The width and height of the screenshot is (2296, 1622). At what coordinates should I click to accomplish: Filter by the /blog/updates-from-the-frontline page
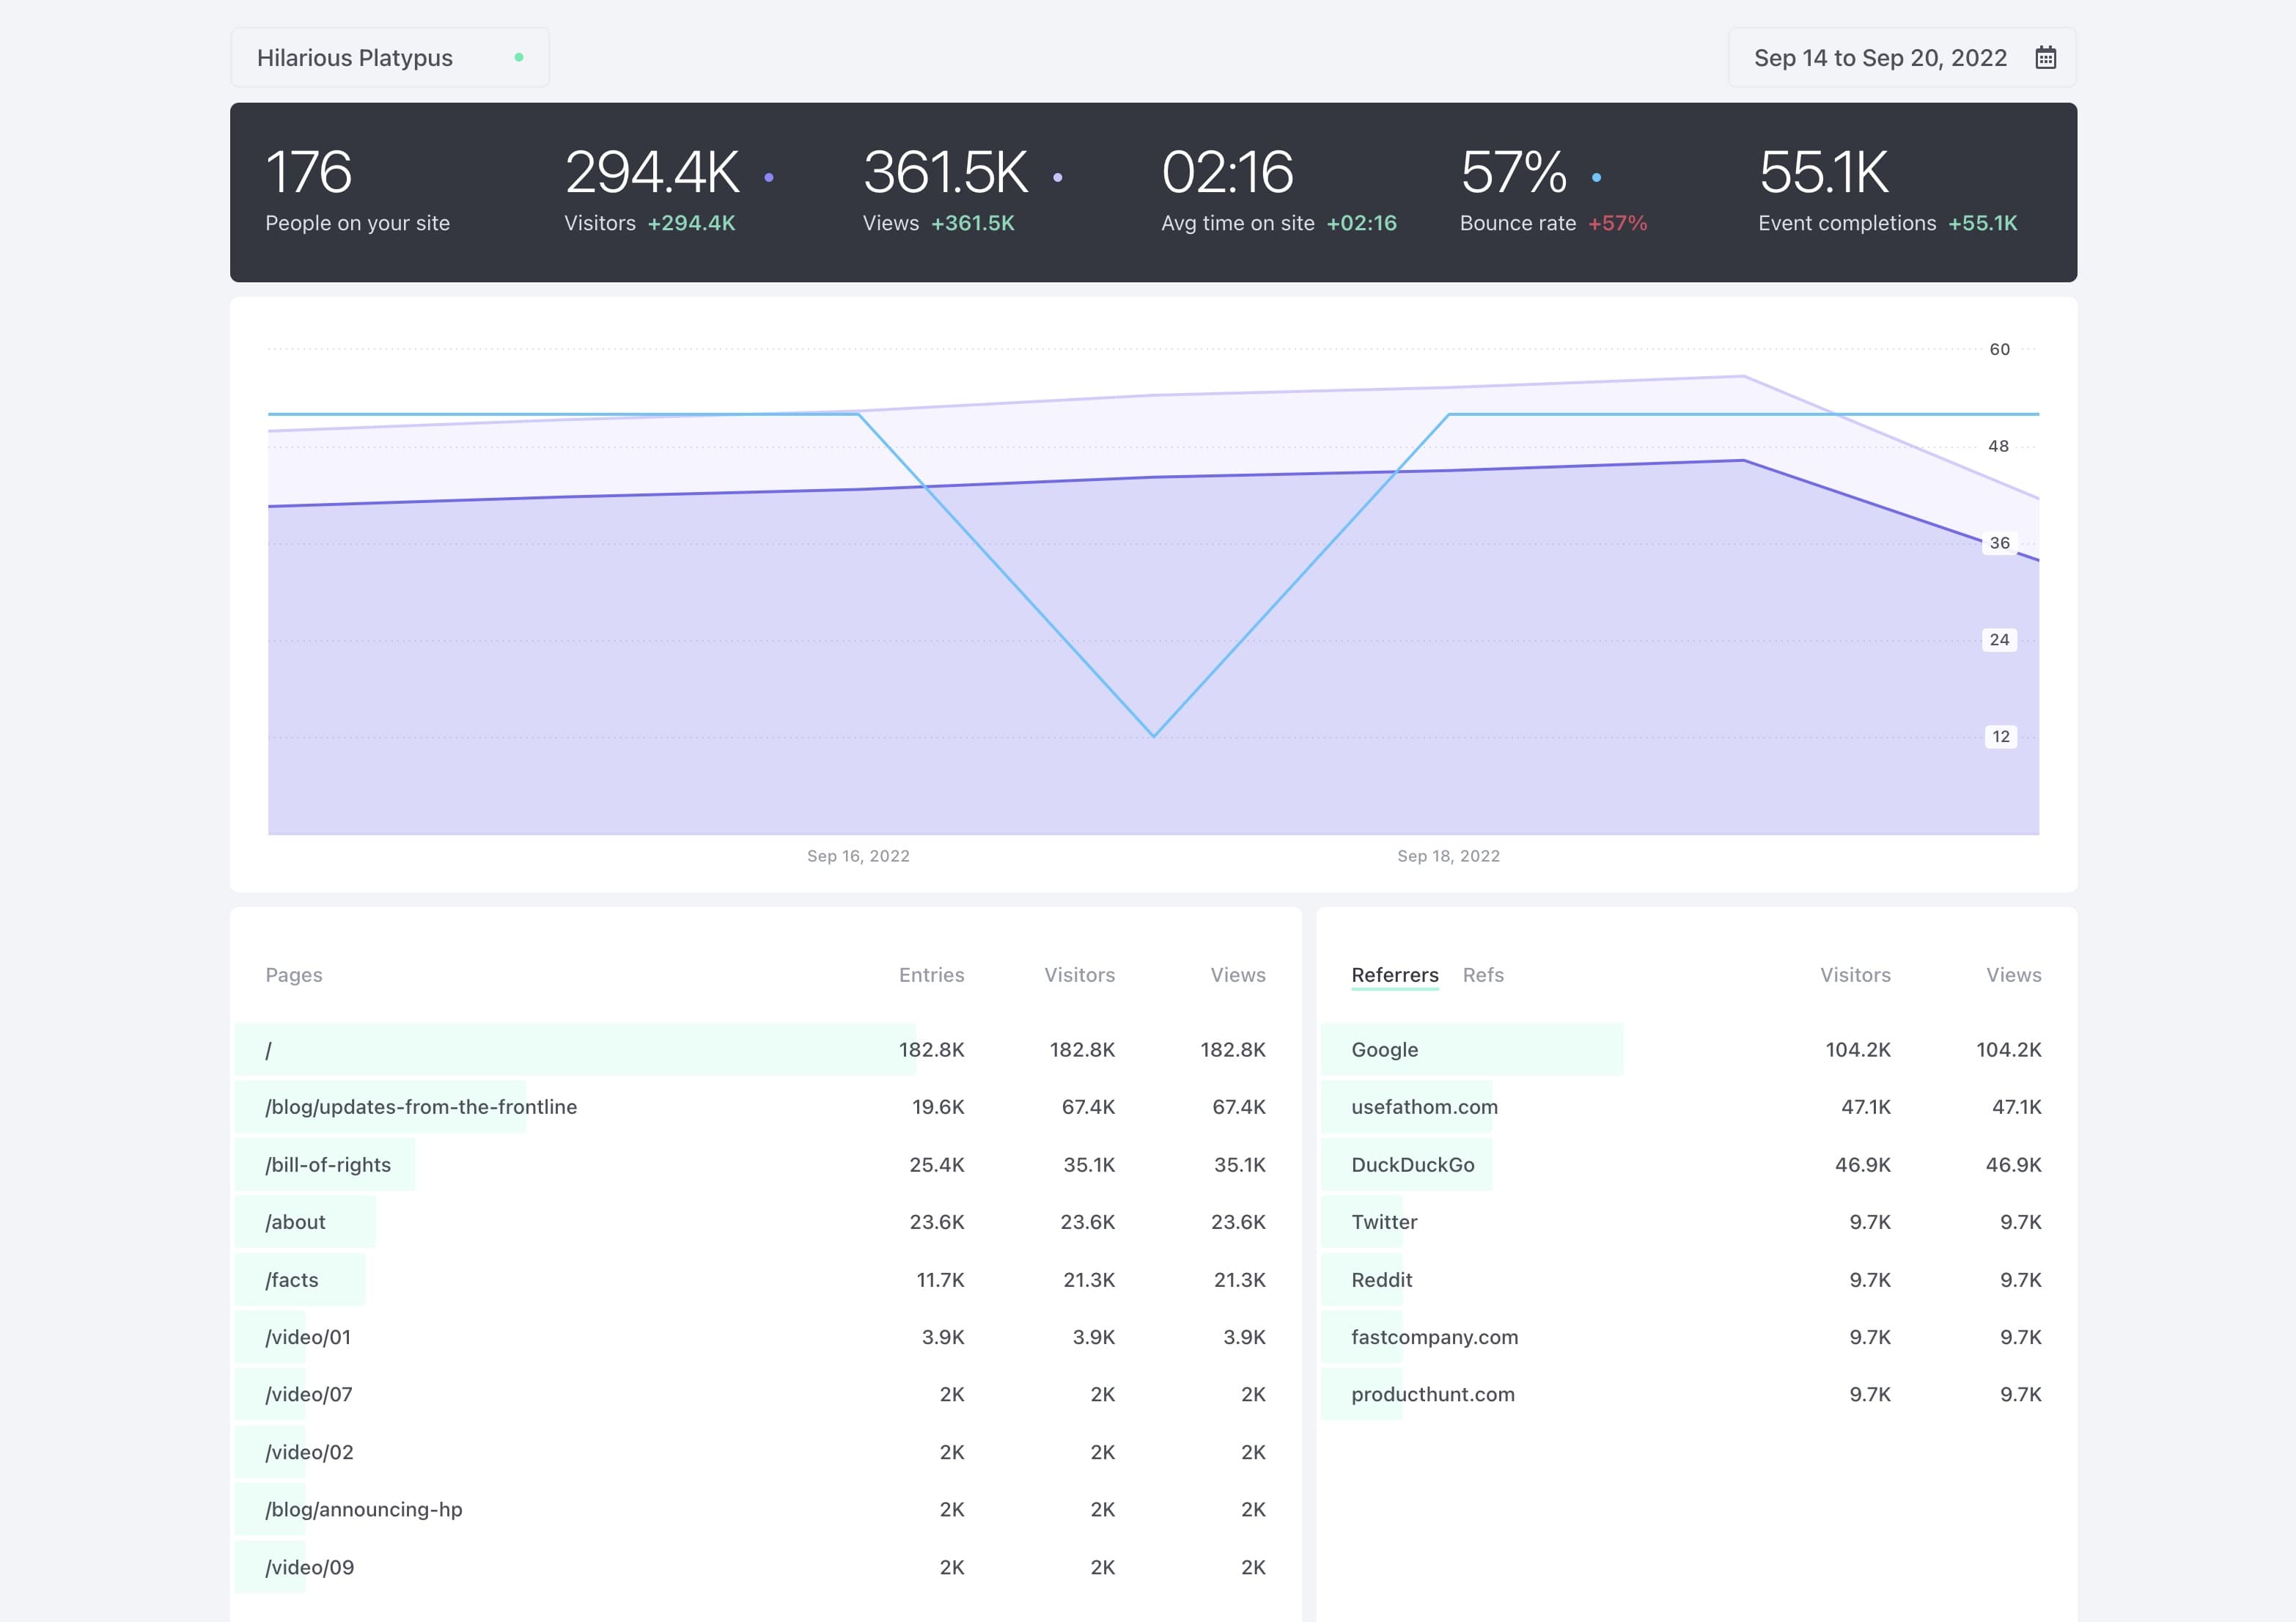421,1107
